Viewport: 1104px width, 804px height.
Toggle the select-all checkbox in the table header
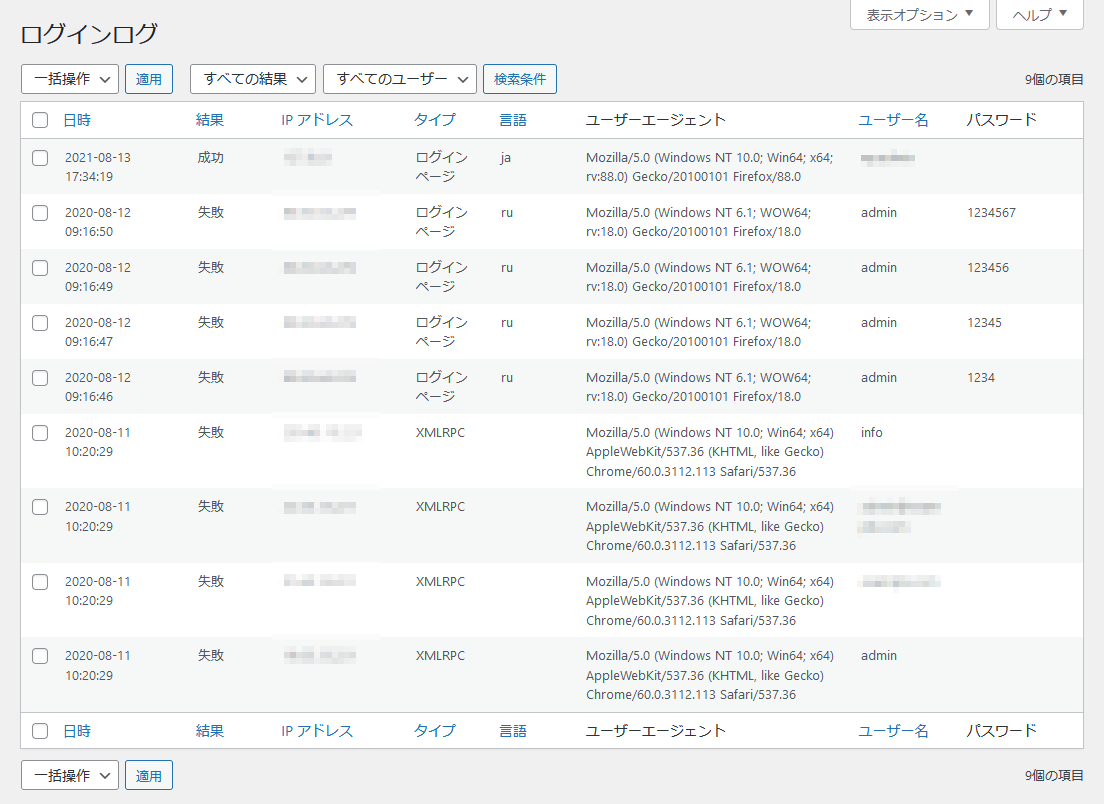(40, 120)
